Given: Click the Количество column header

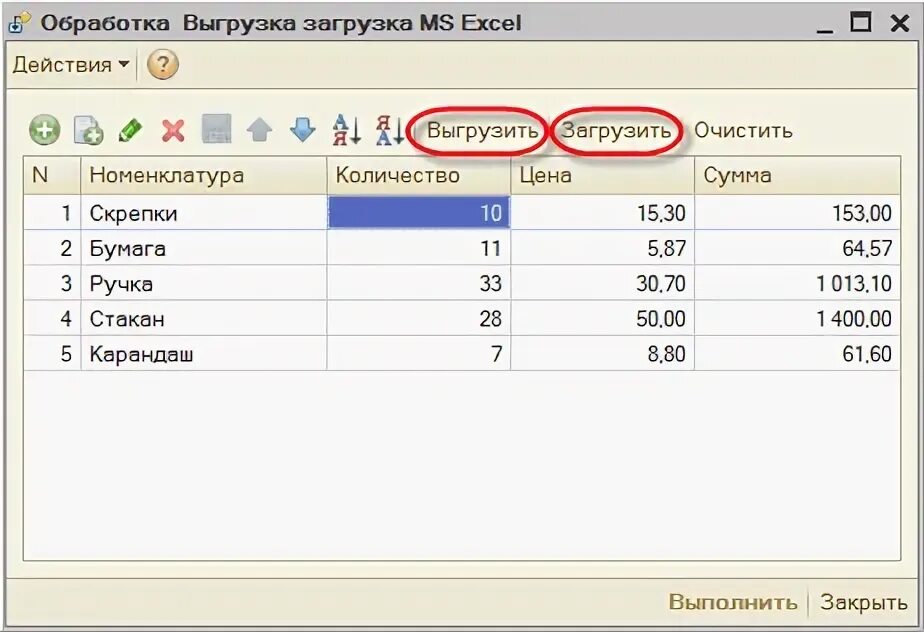Looking at the screenshot, I should 418,175.
